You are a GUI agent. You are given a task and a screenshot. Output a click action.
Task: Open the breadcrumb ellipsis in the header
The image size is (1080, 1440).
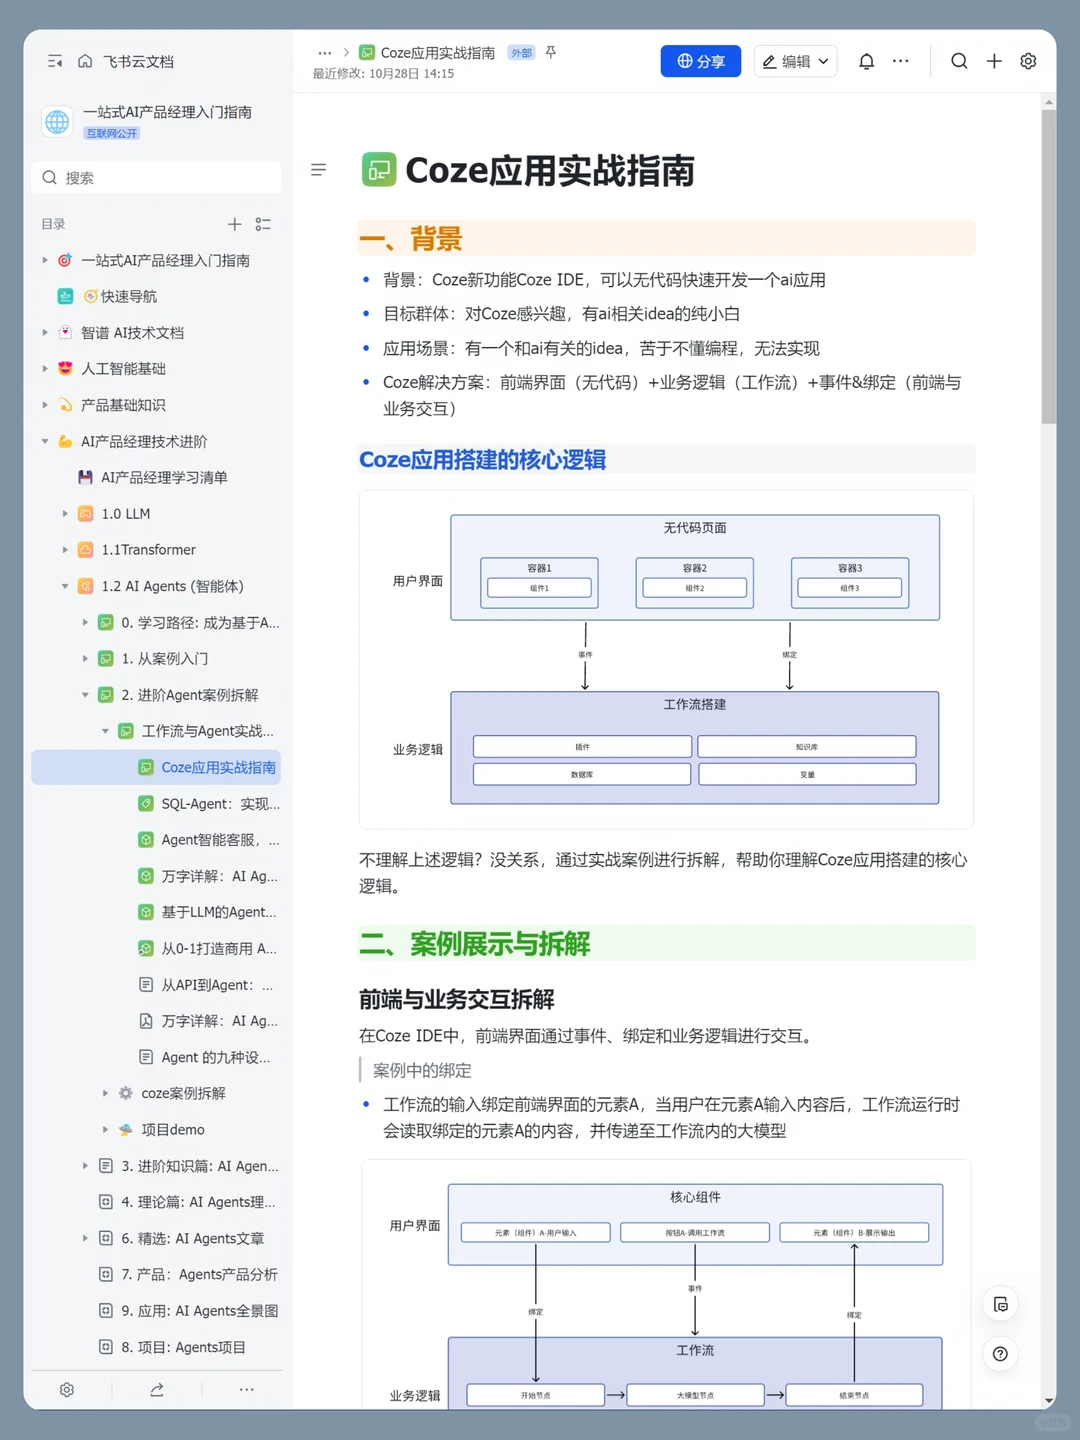pos(324,53)
